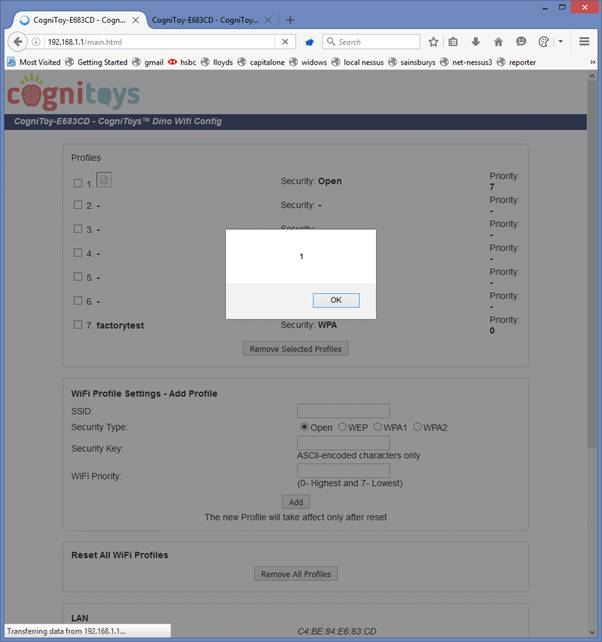Screen dimensions: 602x642
Task: Tick the checkbox for profile 3
Action: click(78, 228)
